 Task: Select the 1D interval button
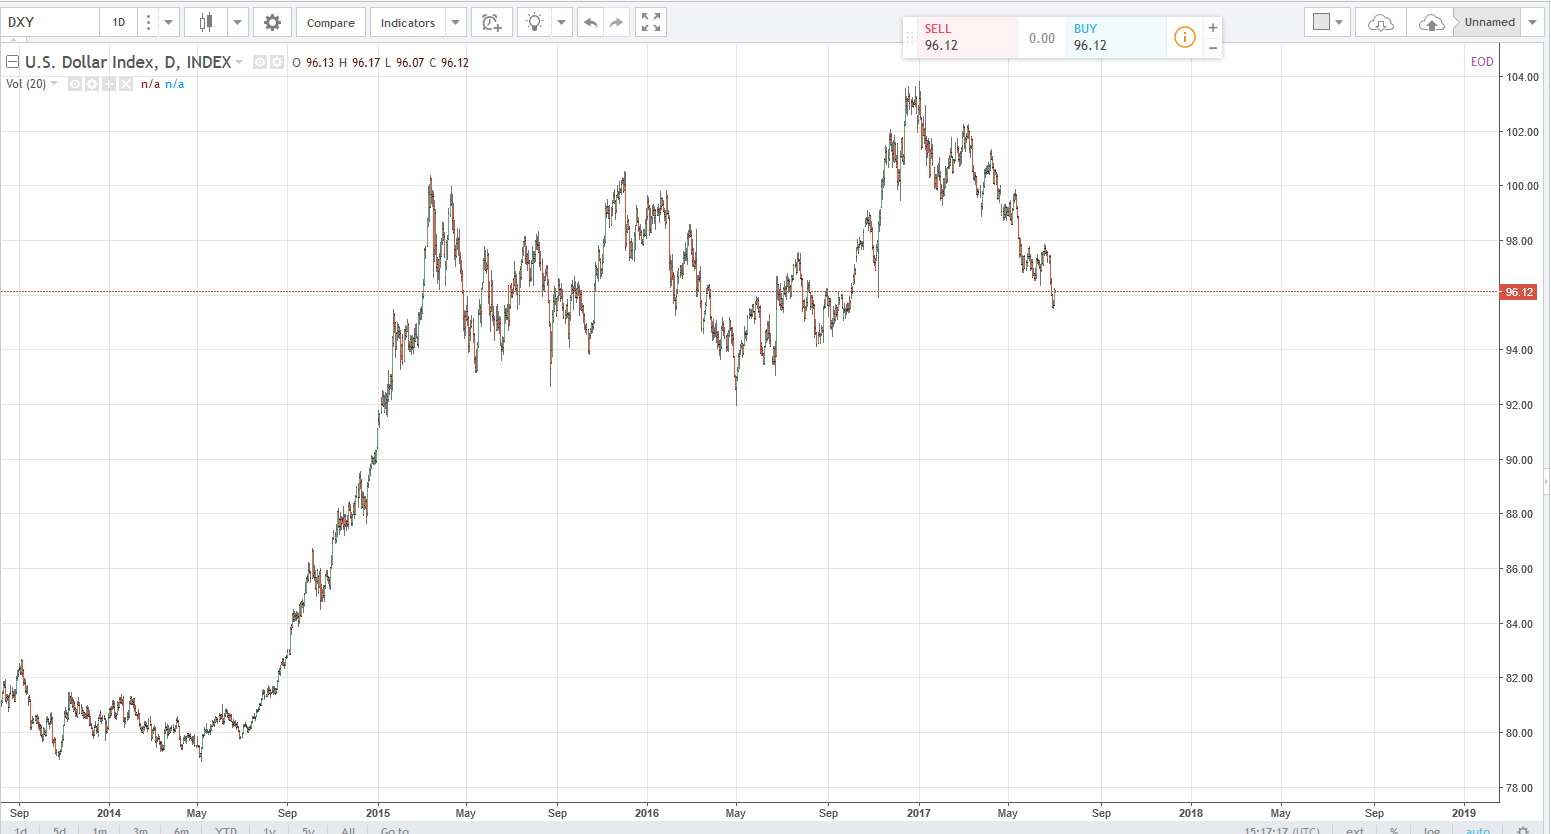[119, 22]
